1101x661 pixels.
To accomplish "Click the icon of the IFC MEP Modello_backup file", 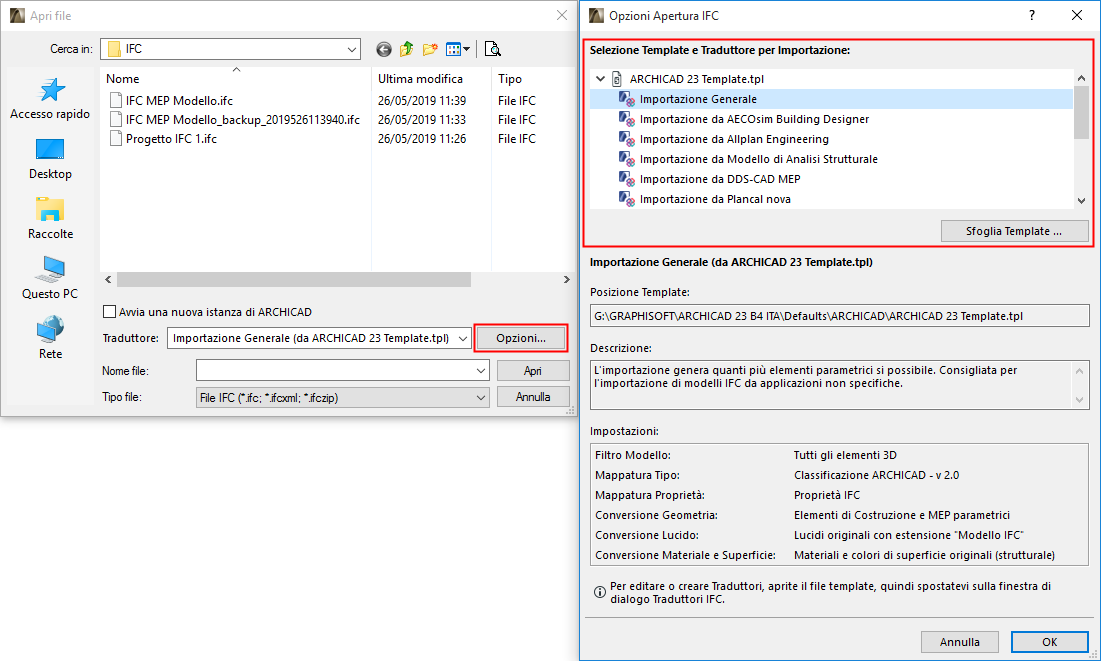I will click(x=116, y=119).
